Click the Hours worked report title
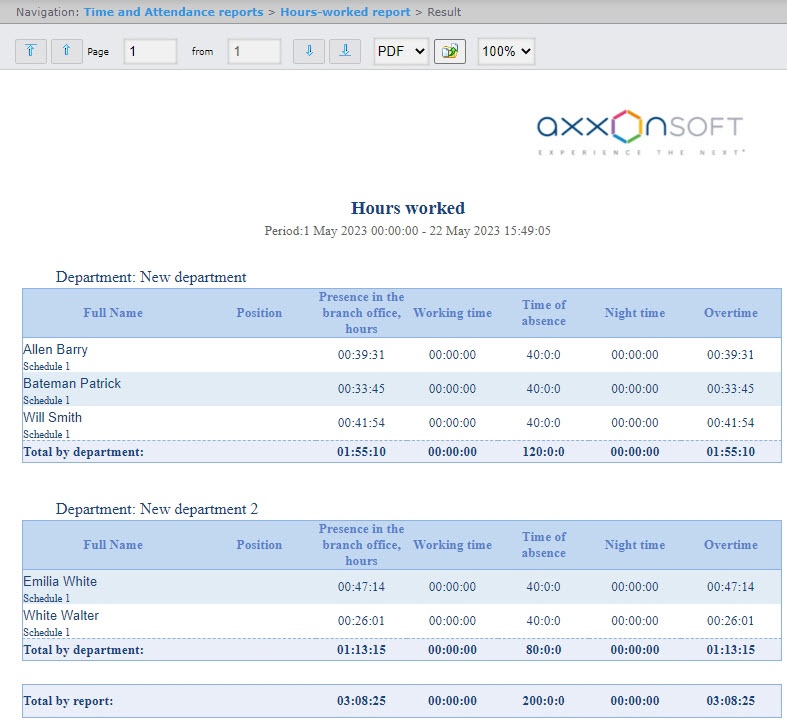The height and width of the screenshot is (726, 787). [x=407, y=208]
